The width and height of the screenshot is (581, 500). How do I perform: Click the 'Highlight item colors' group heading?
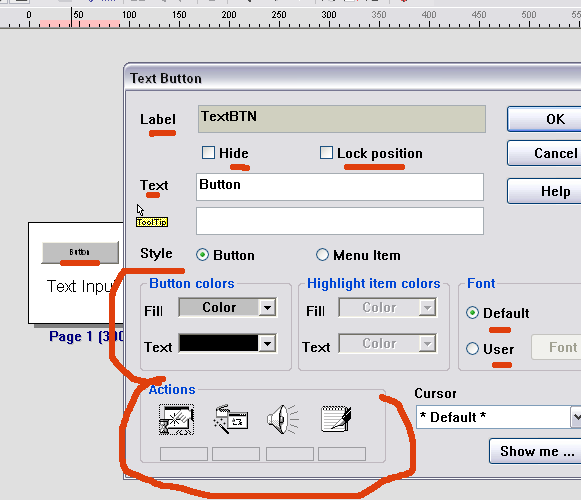tap(374, 284)
